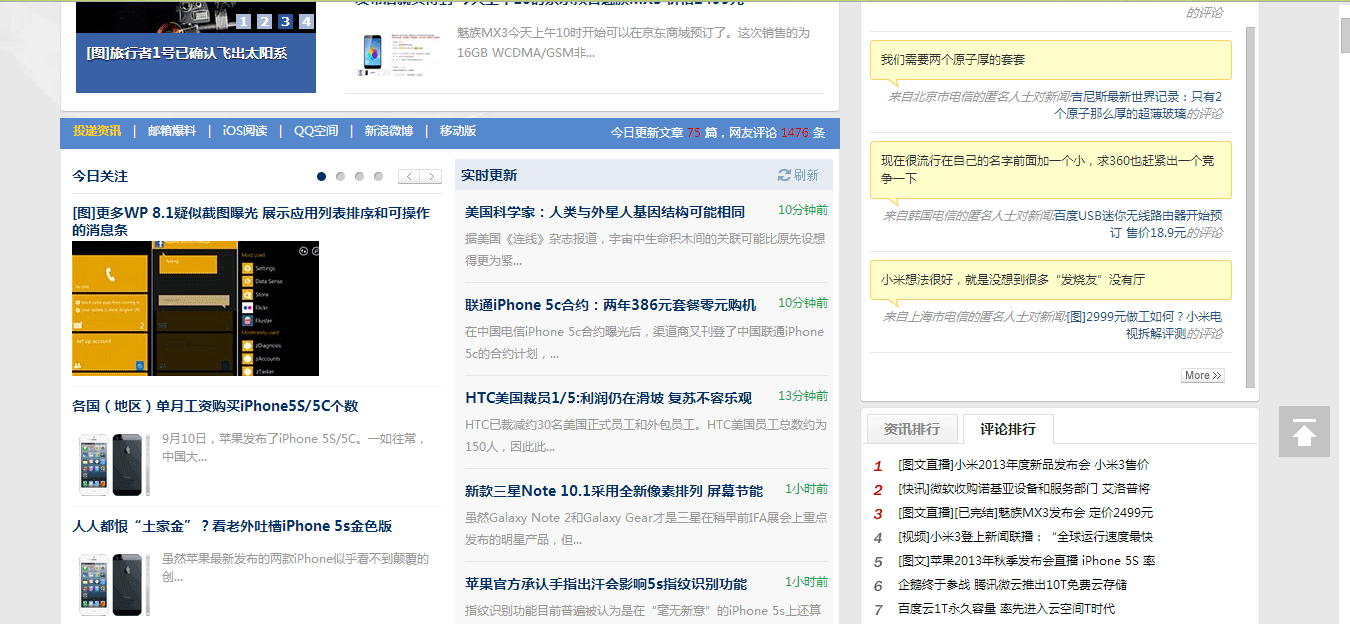Click the back-to-top arrow icon
Image resolution: width=1350 pixels, height=624 pixels.
pyautogui.click(x=1304, y=432)
